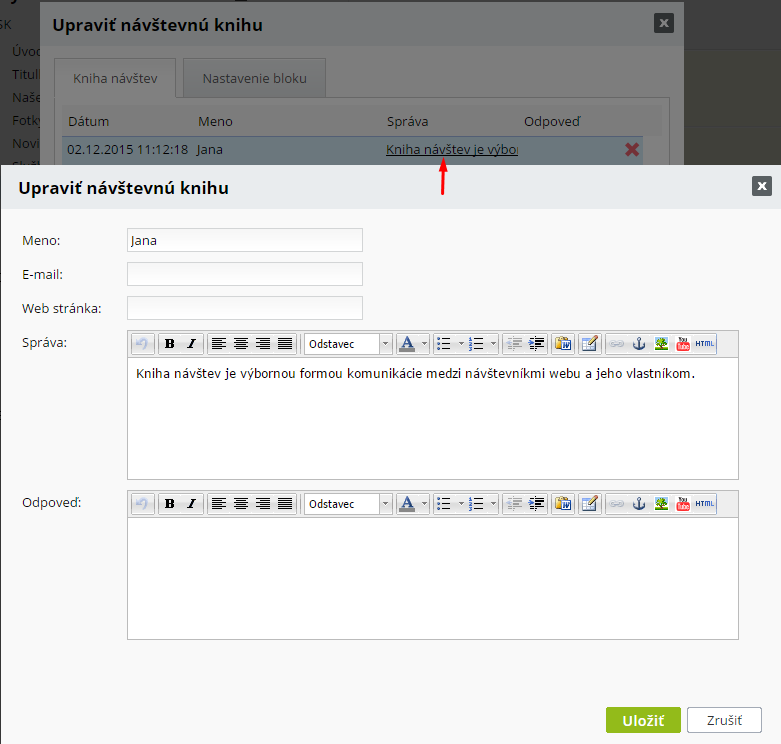The image size is (781, 744).
Task: Close the background Upraviť návštevnú knihu window
Action: (x=663, y=23)
